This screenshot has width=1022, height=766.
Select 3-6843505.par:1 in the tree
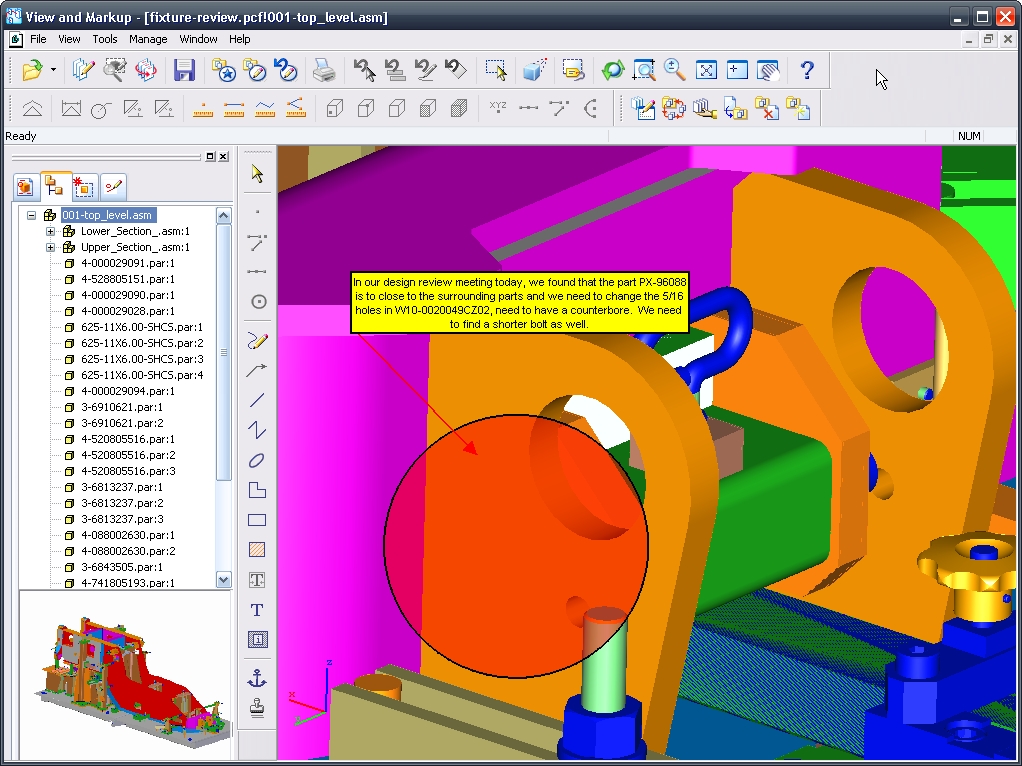pyautogui.click(x=122, y=567)
